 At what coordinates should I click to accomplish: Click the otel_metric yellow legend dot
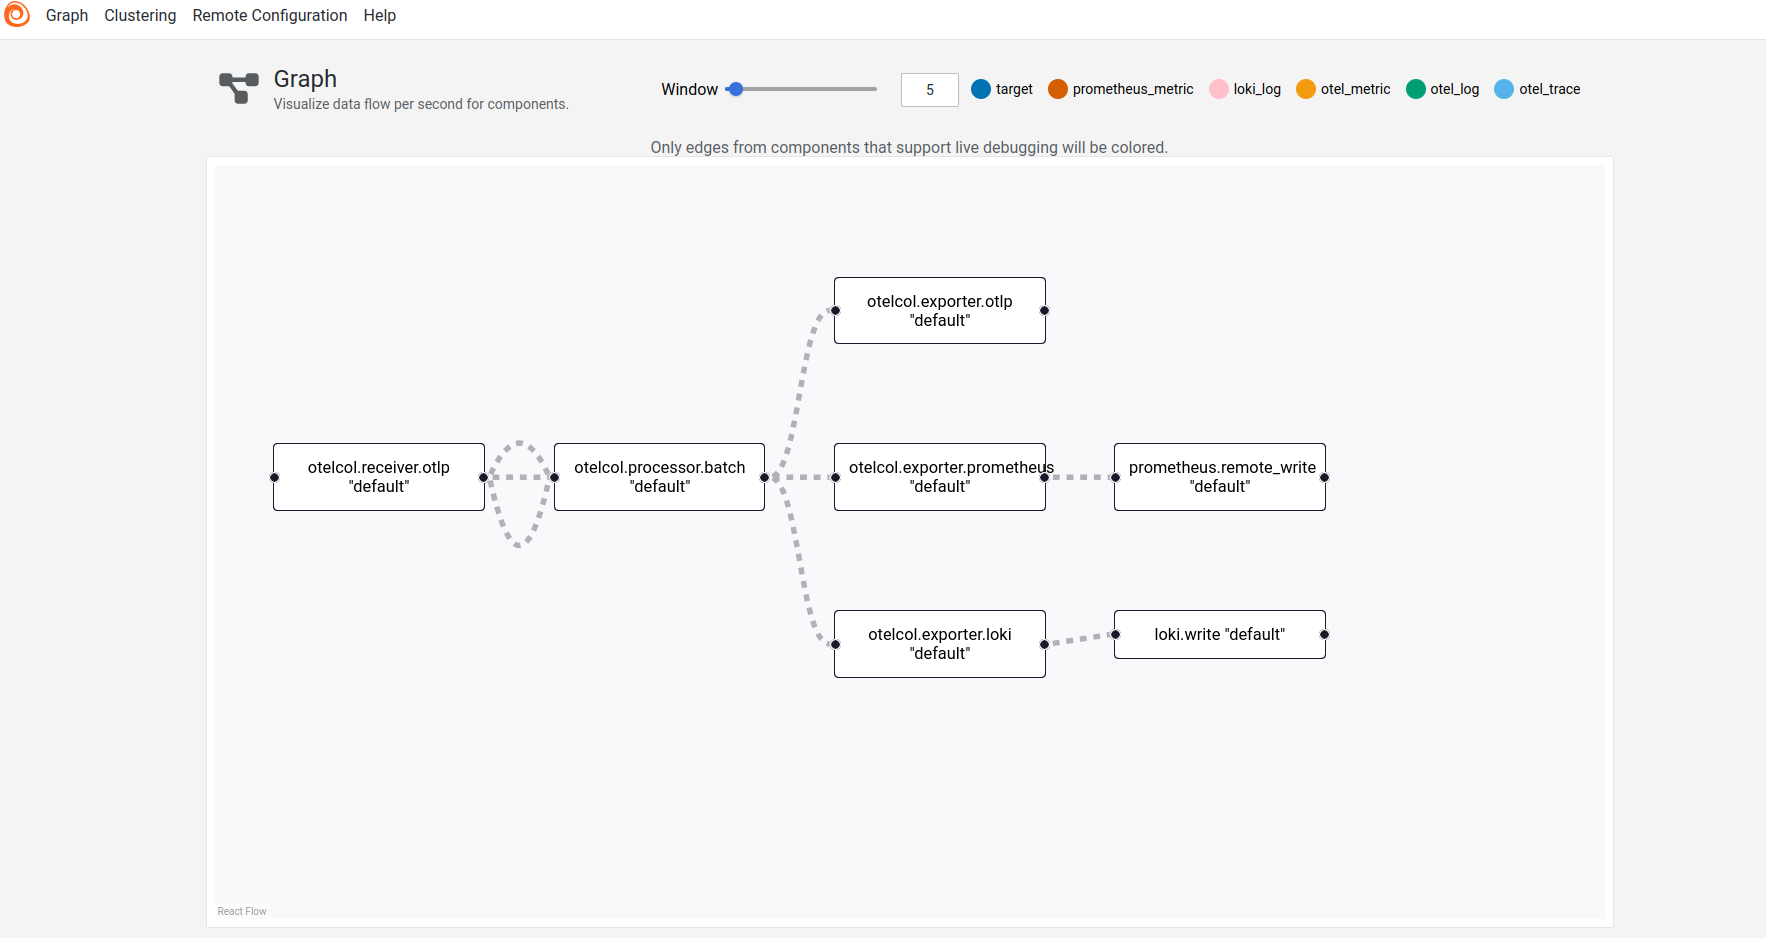pos(1306,89)
